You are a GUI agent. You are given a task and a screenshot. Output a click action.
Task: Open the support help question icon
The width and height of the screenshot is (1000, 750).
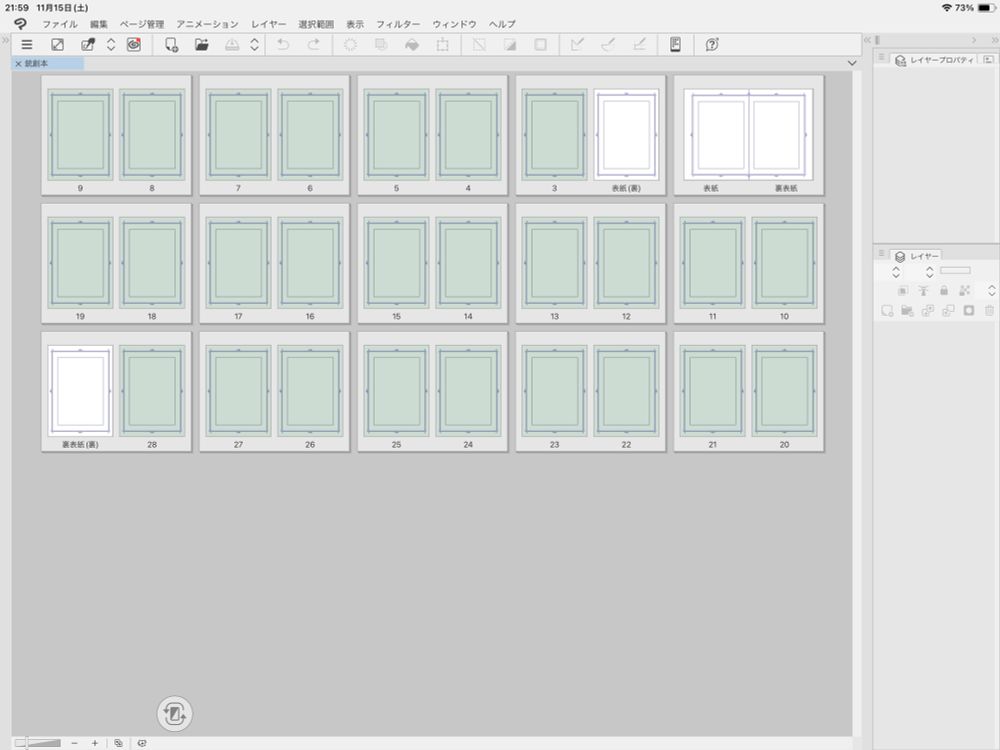pos(712,45)
